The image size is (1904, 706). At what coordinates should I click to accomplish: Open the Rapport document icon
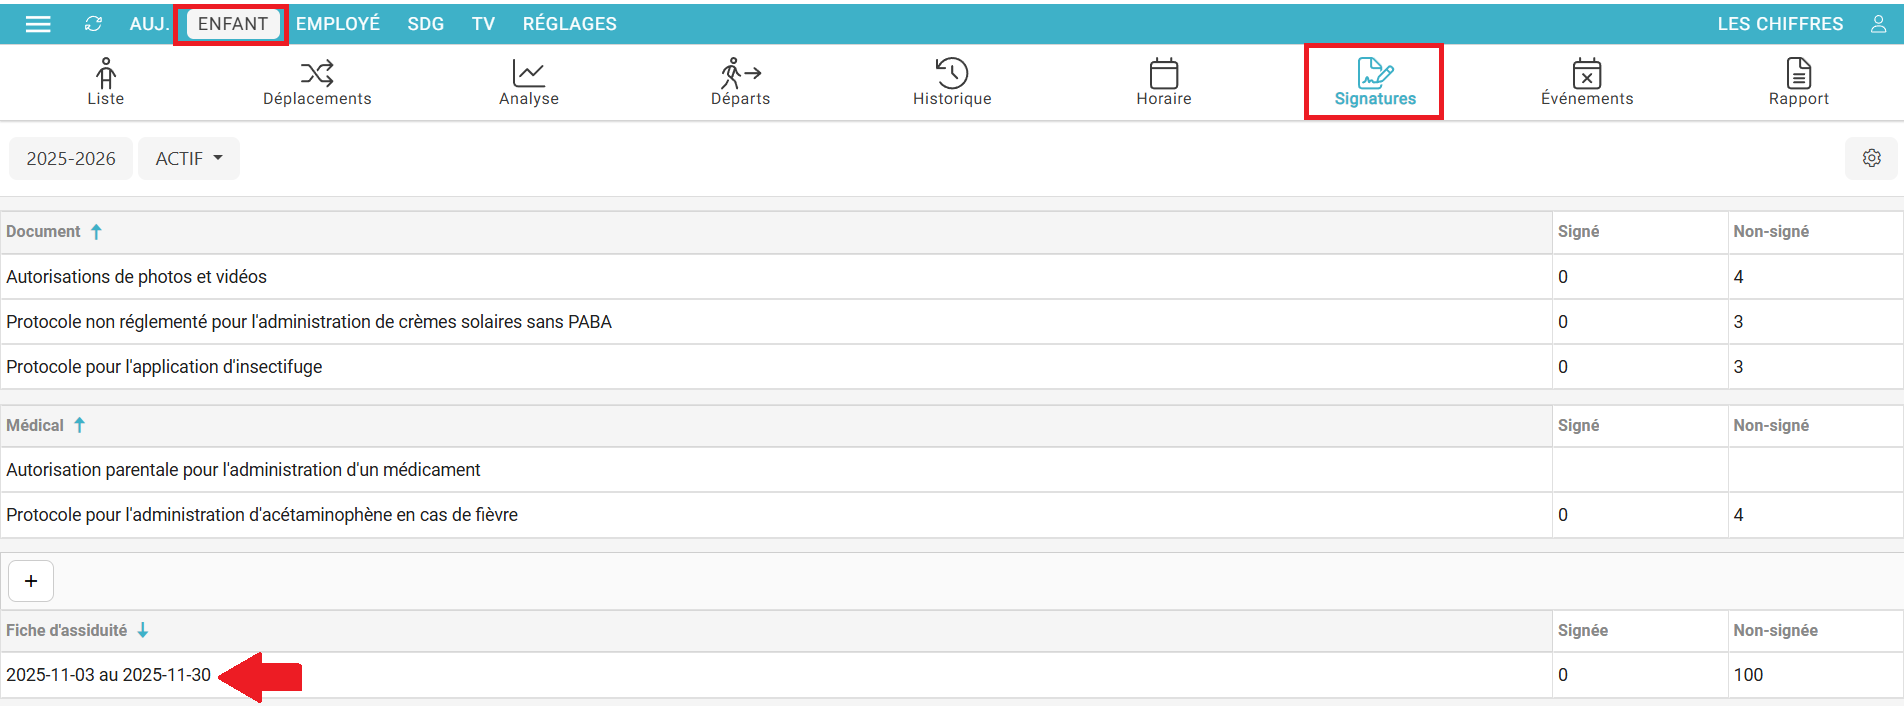click(1798, 74)
